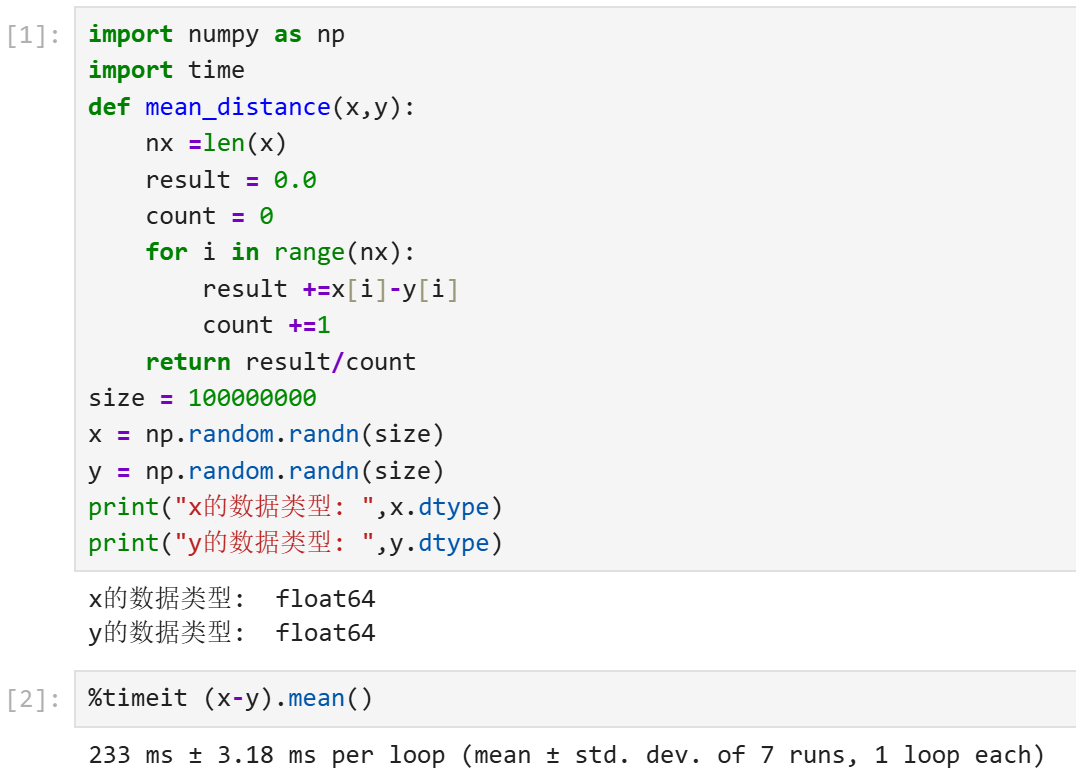
Task: Click the mean_distance function name
Action: pos(237,107)
